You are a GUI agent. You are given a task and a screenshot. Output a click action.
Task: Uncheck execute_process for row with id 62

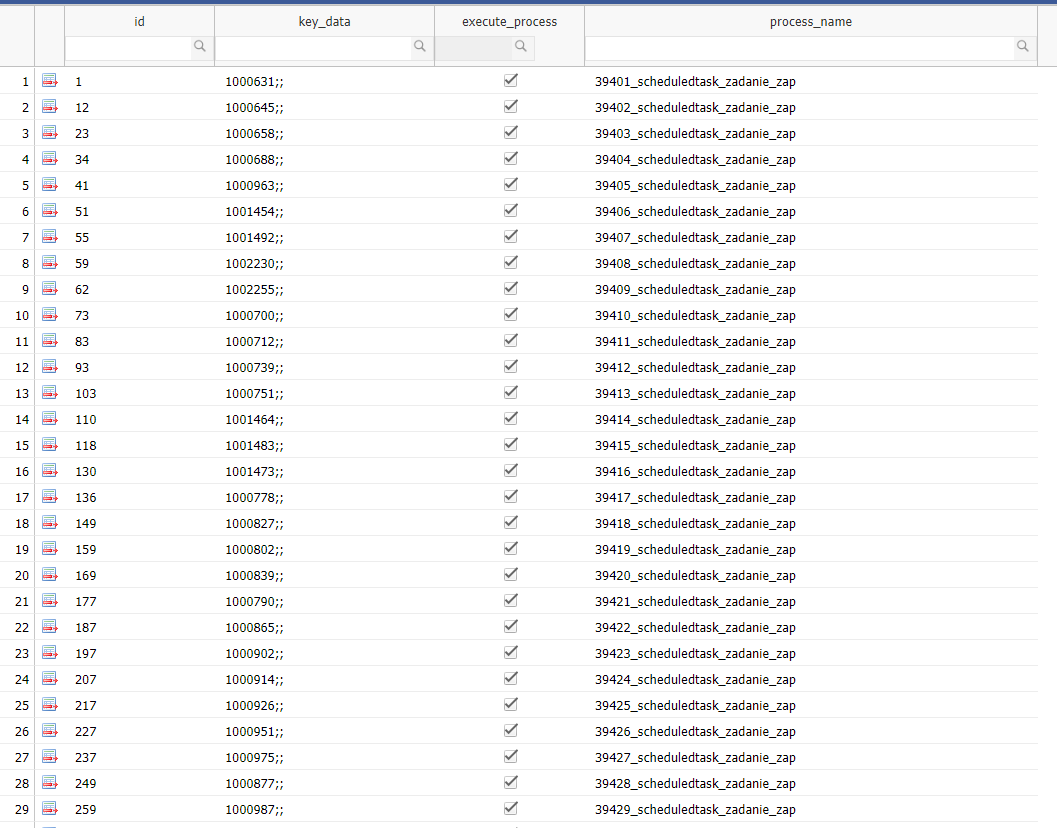510,288
